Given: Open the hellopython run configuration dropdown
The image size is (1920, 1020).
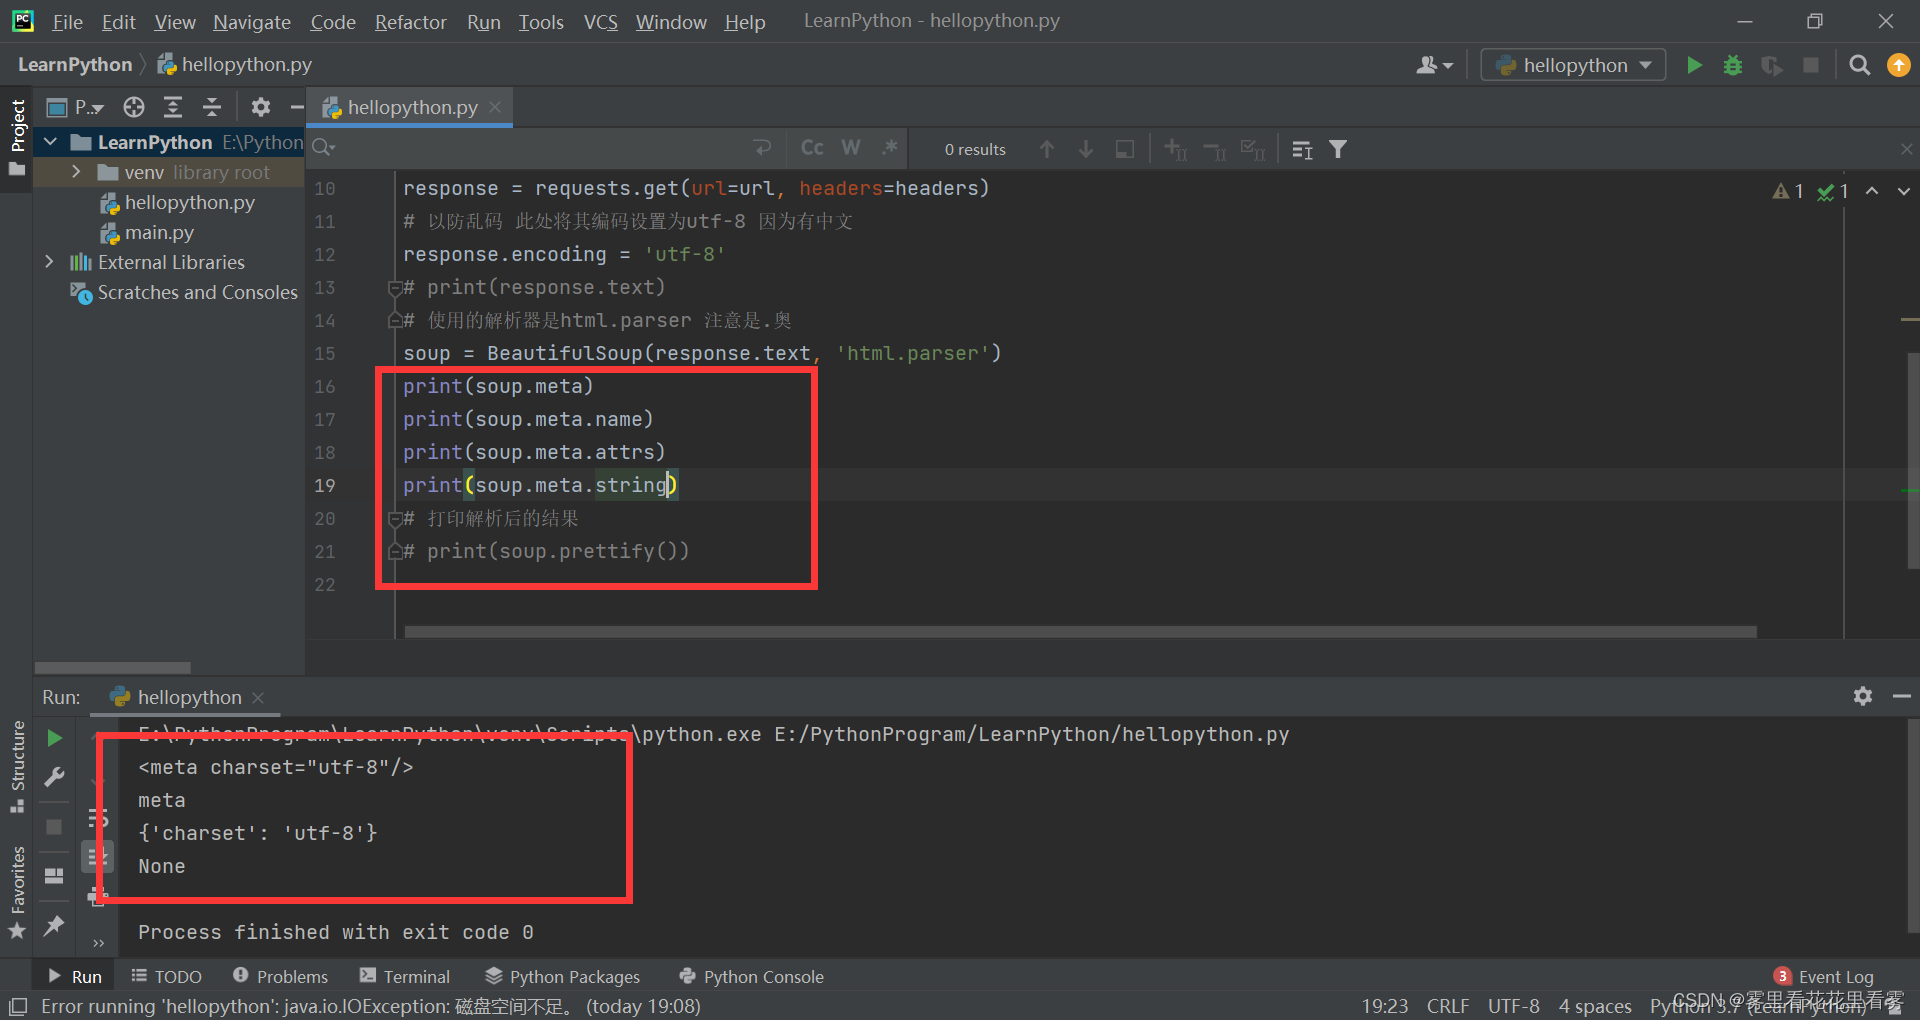Looking at the screenshot, I should (x=1573, y=65).
